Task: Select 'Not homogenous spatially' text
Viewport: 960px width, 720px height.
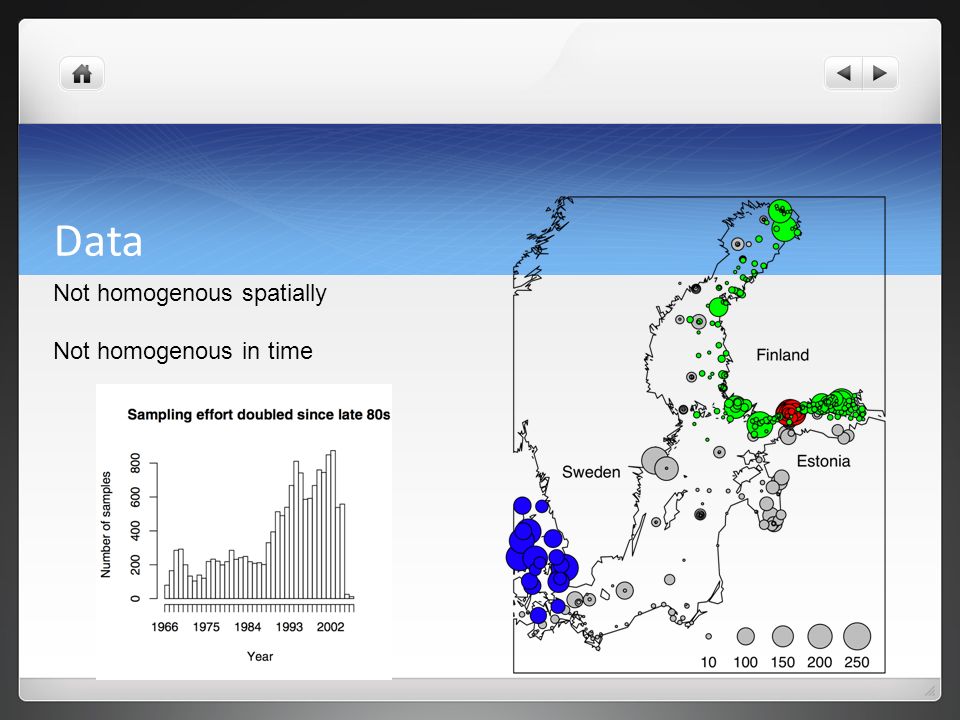Action: click(x=190, y=293)
